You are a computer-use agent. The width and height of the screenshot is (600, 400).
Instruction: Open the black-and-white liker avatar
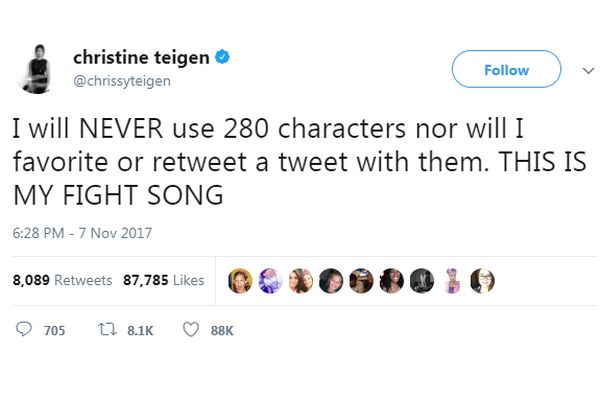coord(421,281)
